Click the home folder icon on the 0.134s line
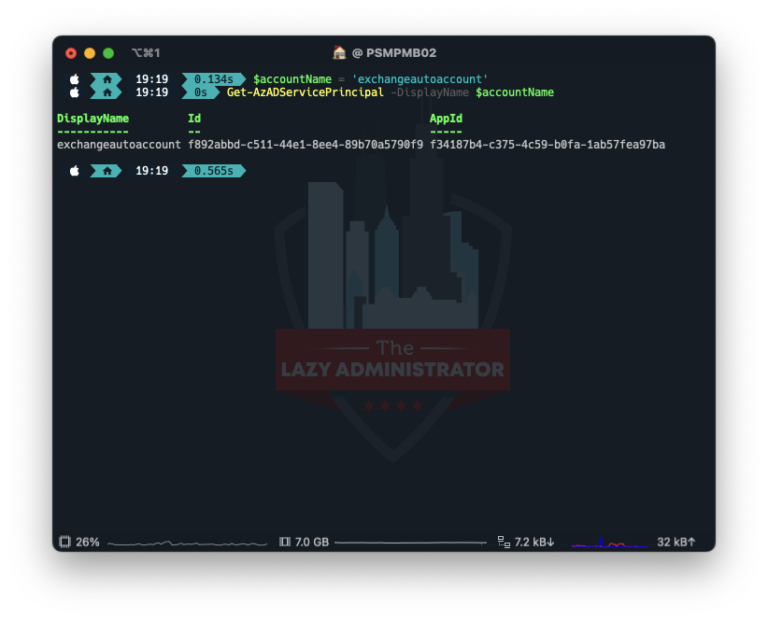 tap(107, 79)
